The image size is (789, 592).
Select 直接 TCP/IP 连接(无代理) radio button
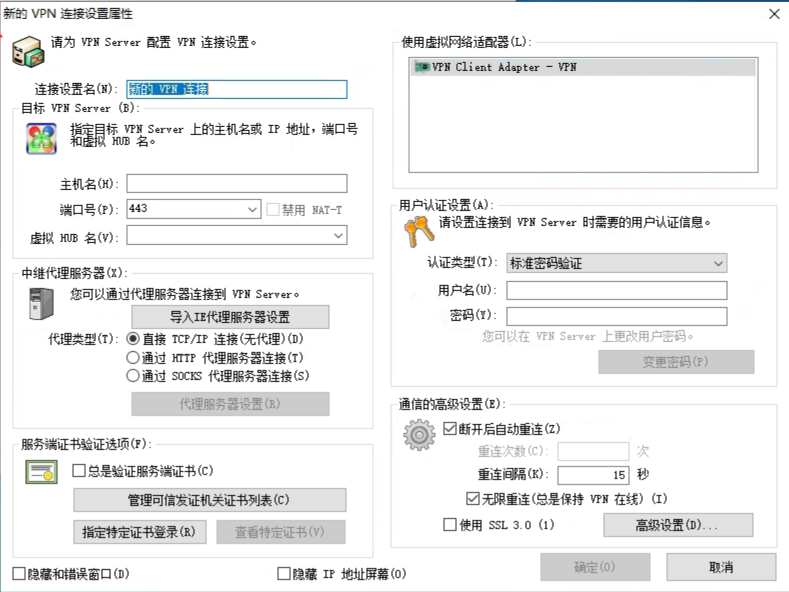[x=133, y=339]
